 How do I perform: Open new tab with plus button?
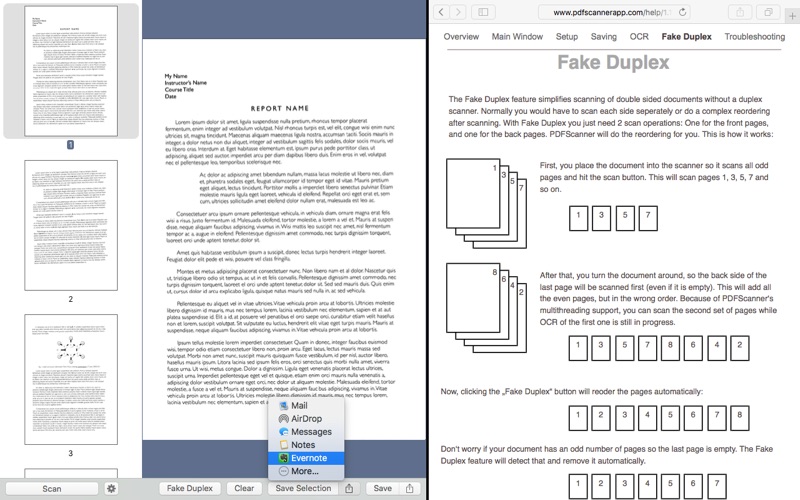792,16
